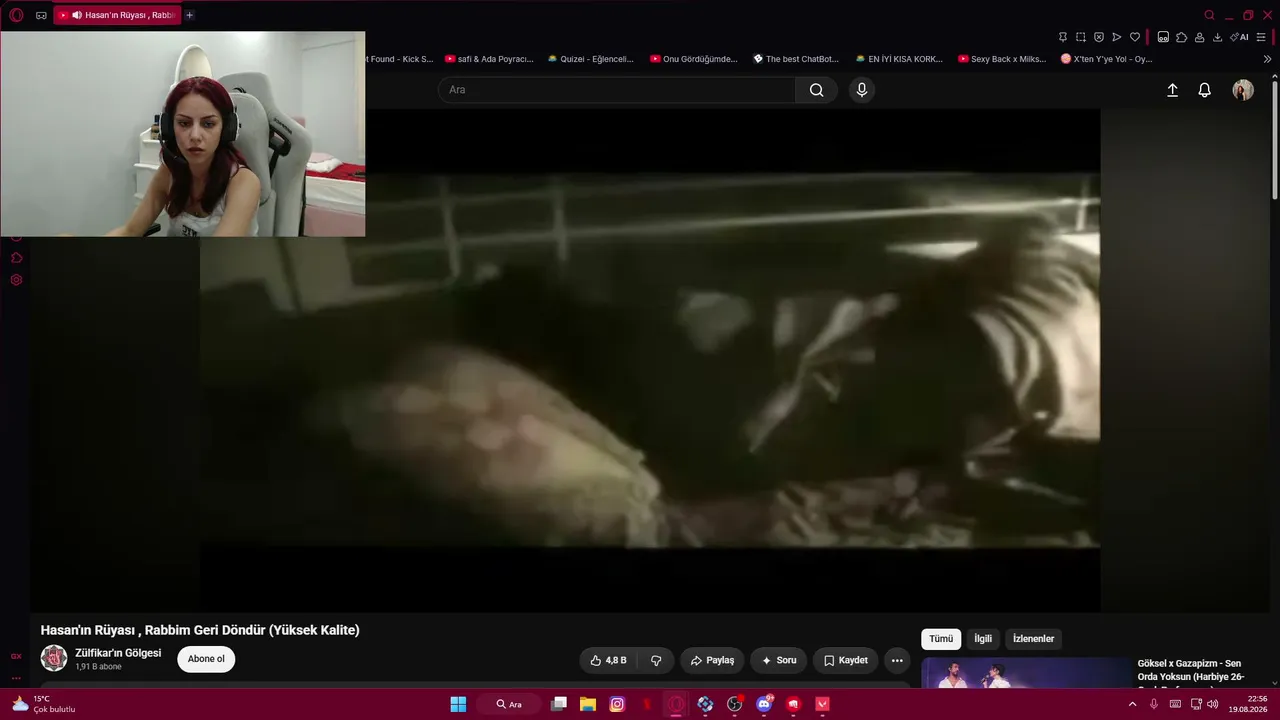Image resolution: width=1280 pixels, height=720 pixels.
Task: Open Task View on the taskbar
Action: point(559,704)
